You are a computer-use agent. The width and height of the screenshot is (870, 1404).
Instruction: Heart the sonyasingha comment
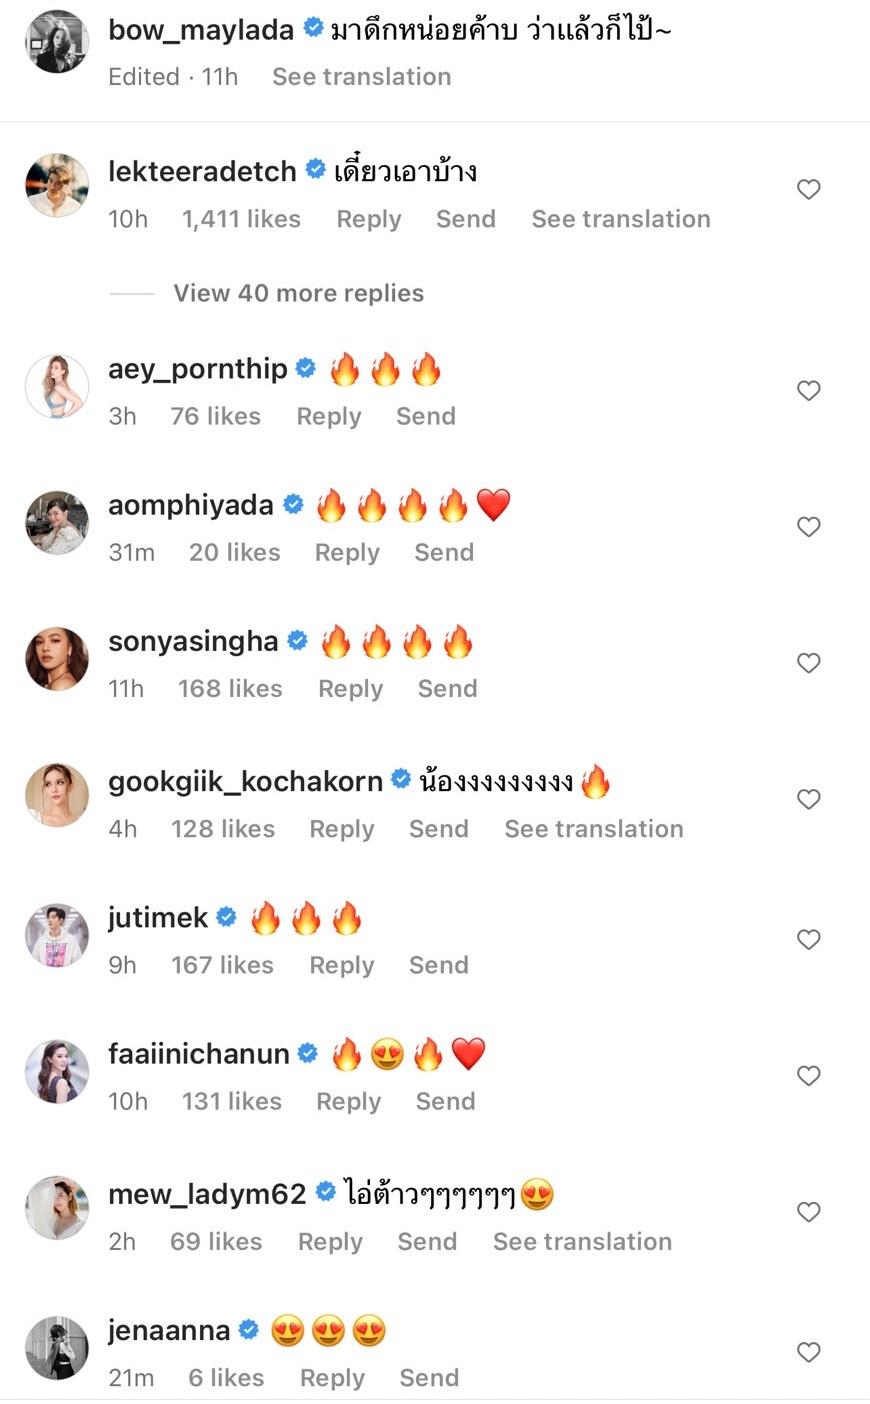pos(808,663)
